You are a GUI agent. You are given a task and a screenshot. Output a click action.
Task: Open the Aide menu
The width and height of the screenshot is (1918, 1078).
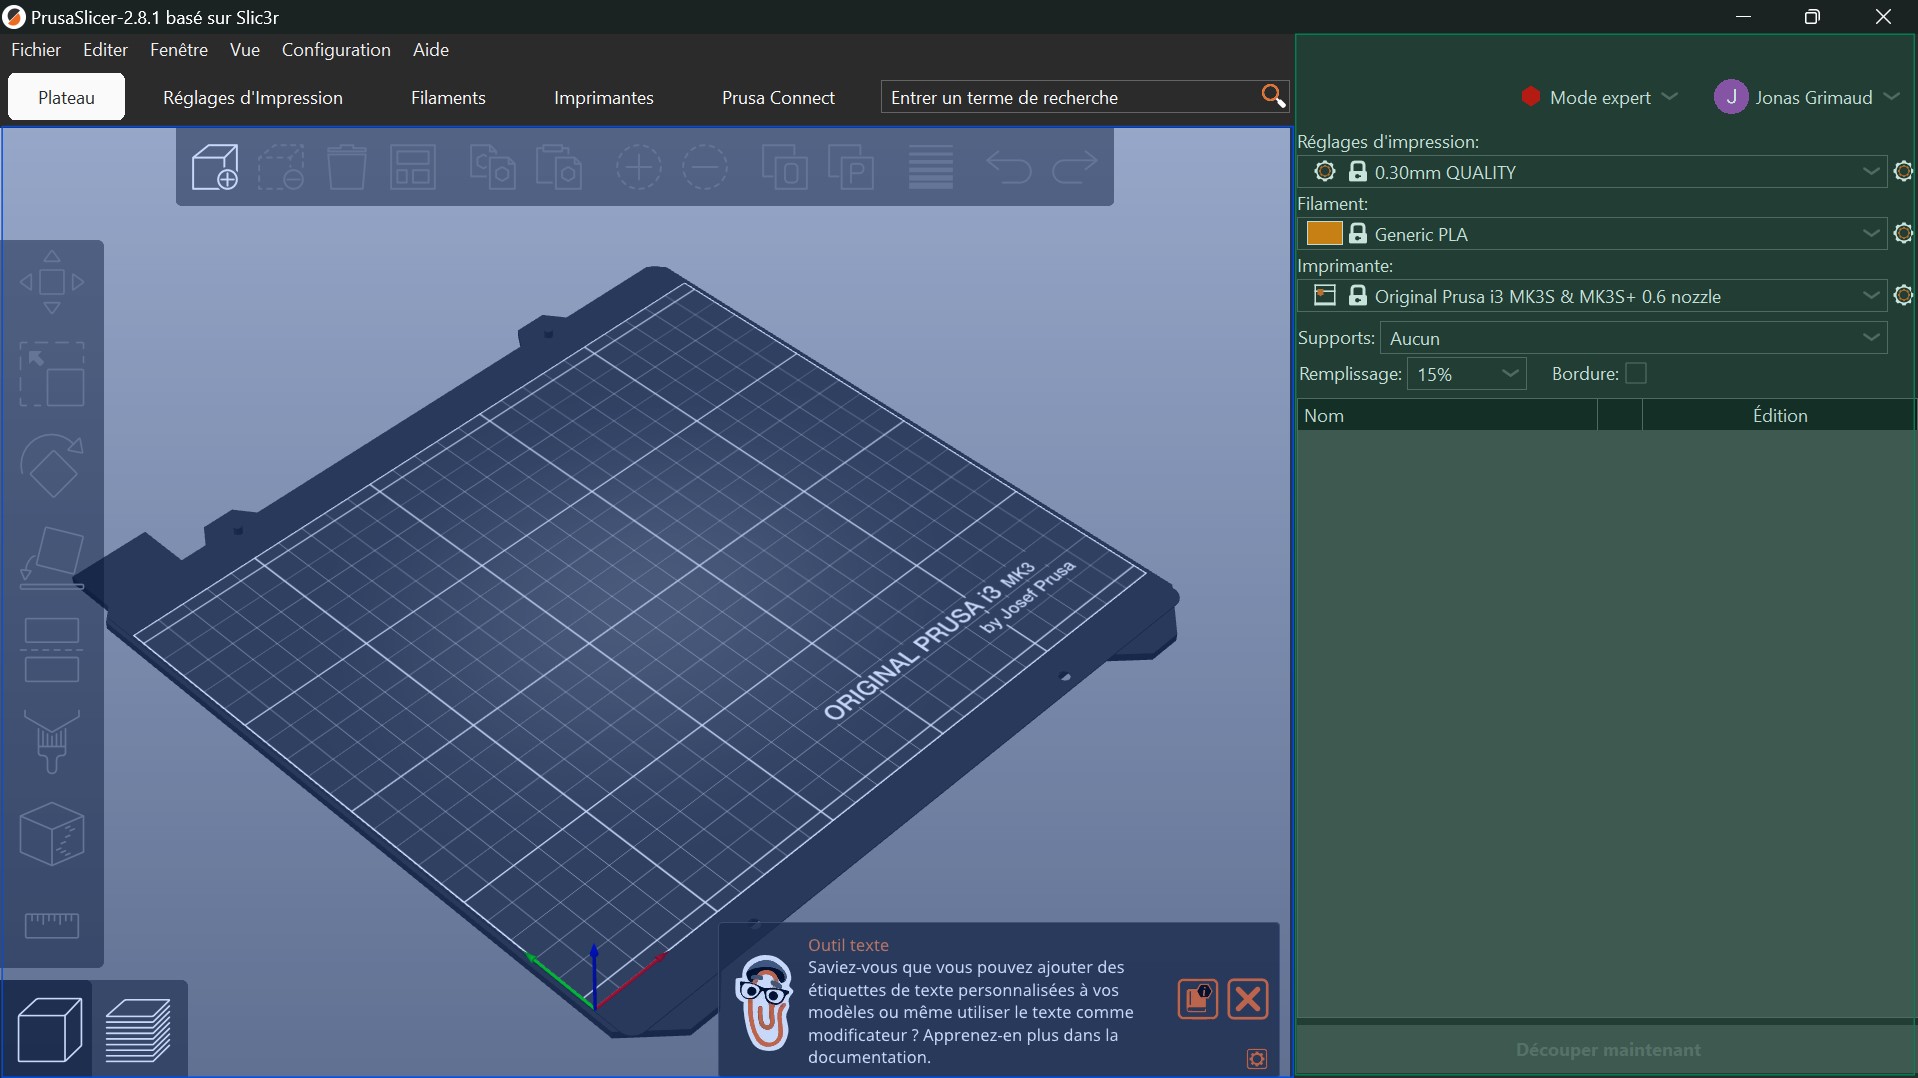pos(431,50)
